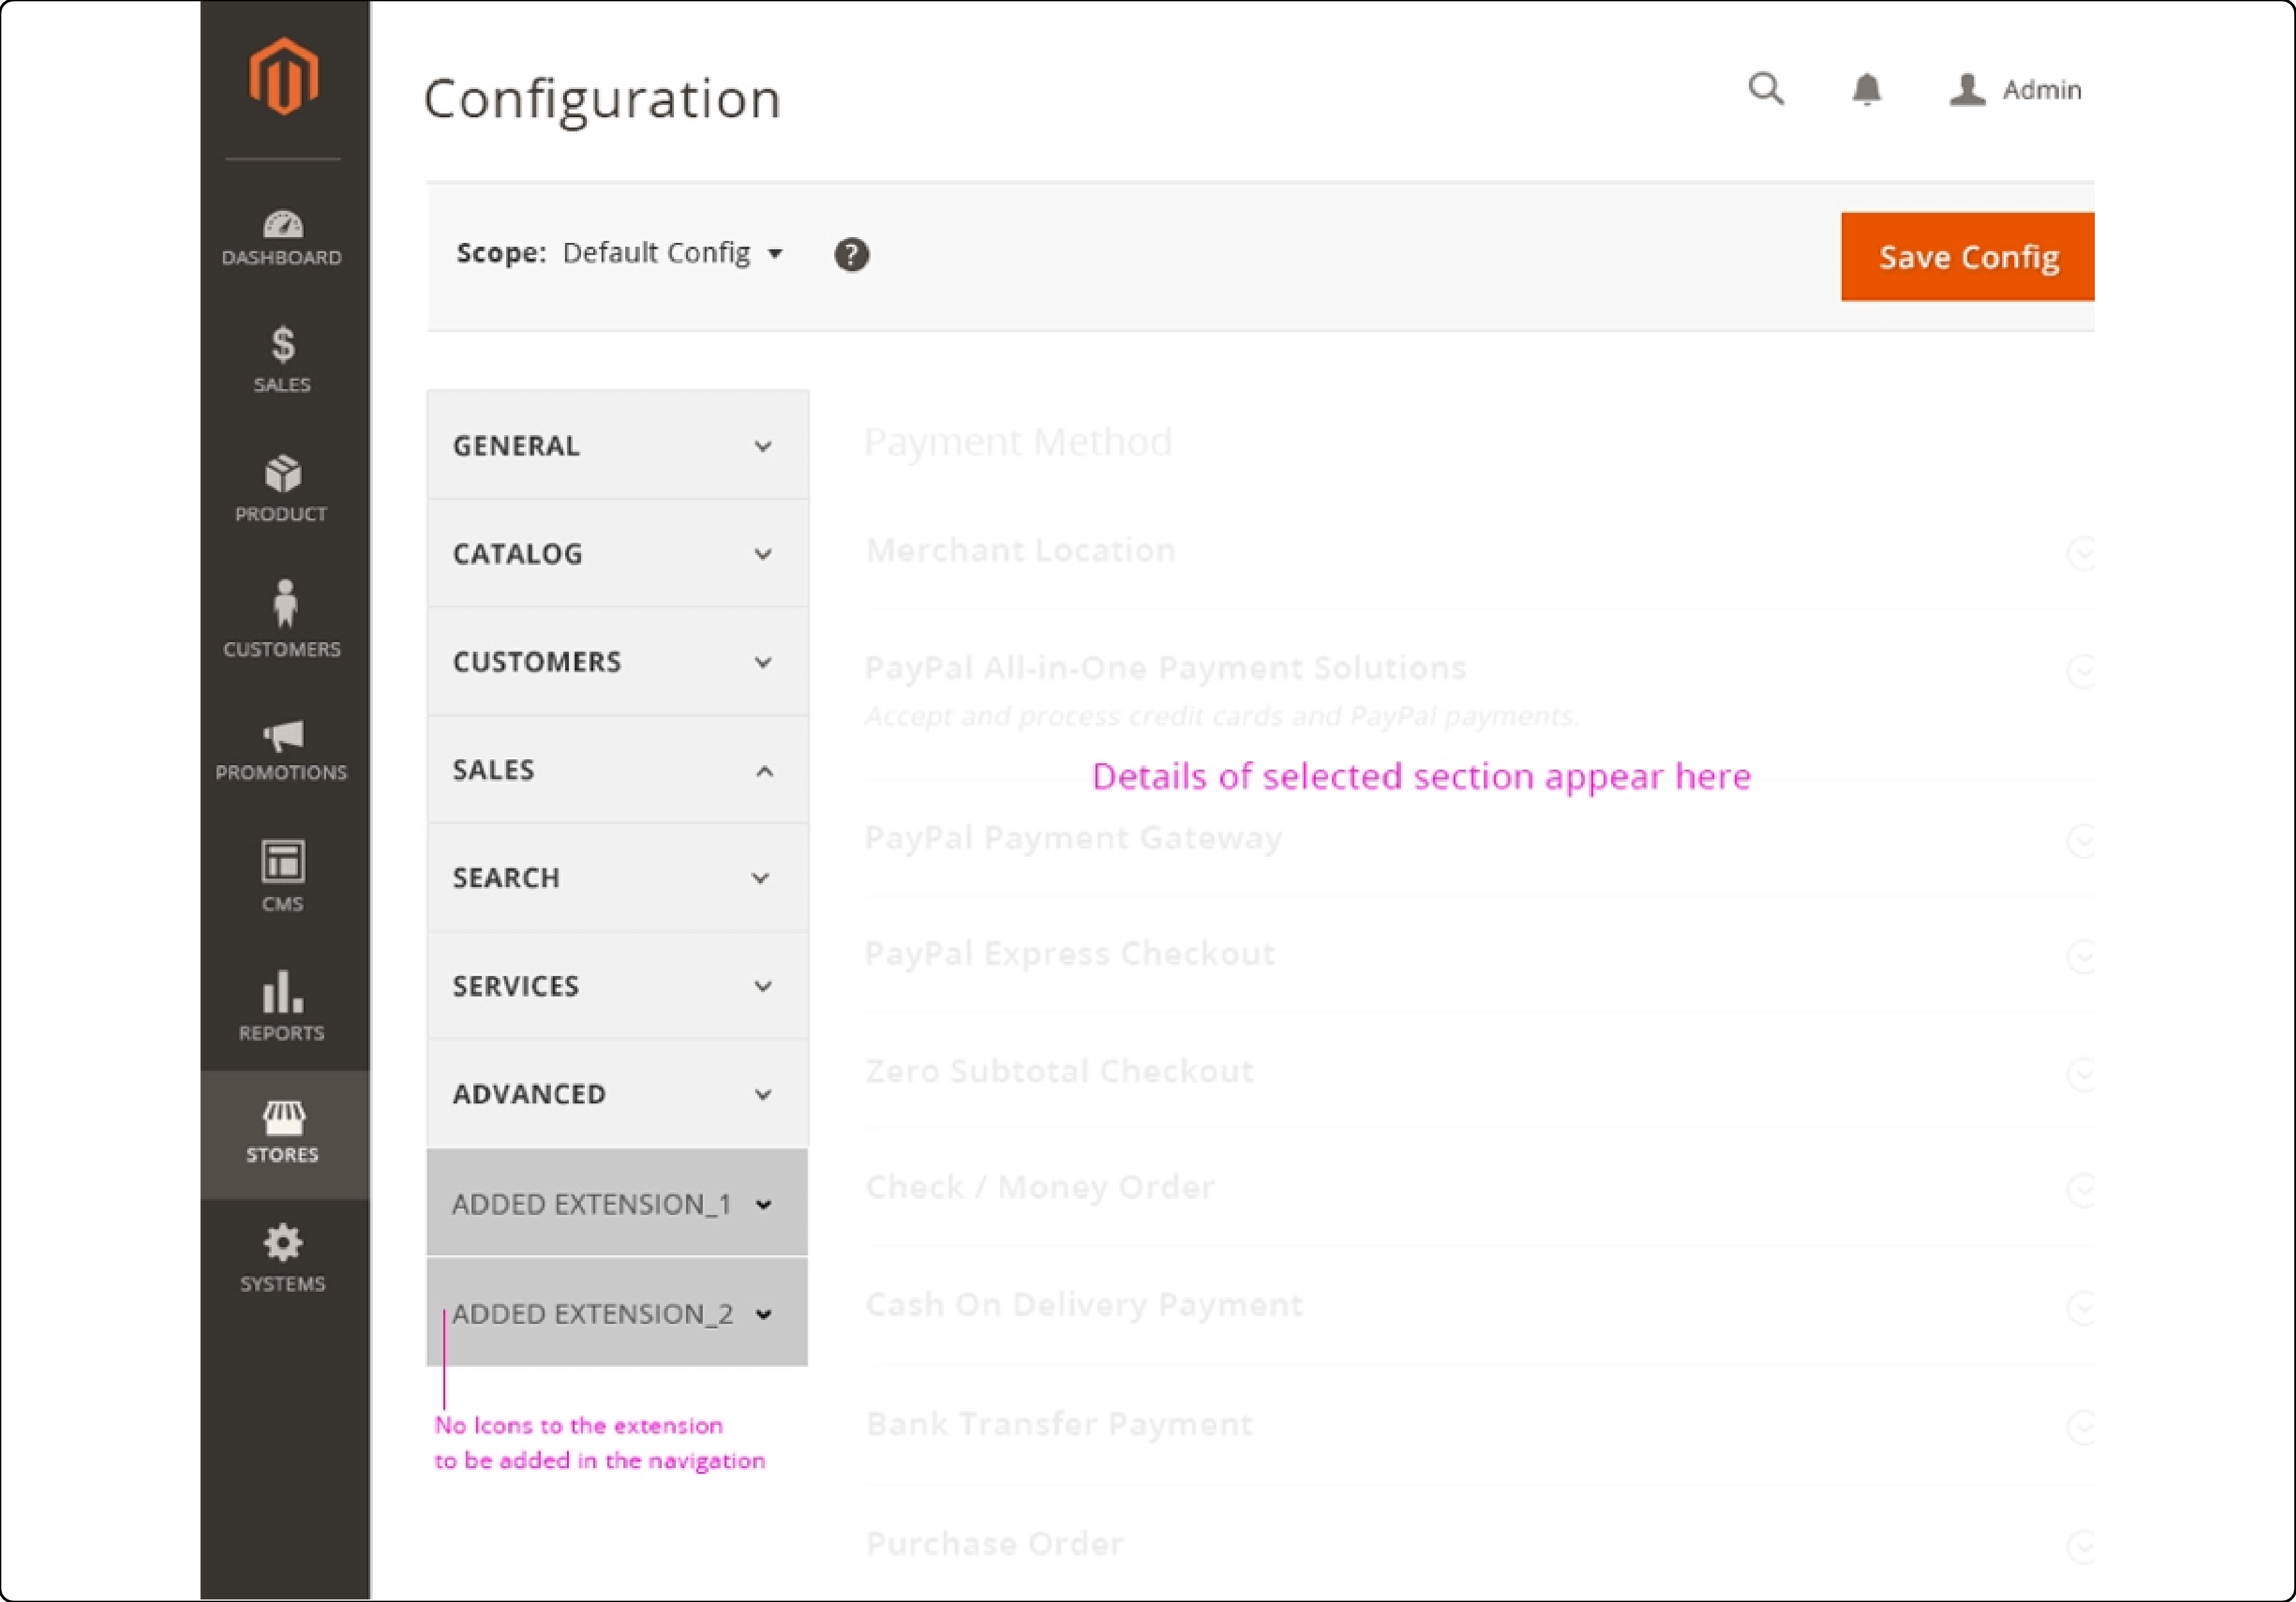Click the scope help question-mark icon
Viewport: 2296px width, 1602px height.
tap(851, 254)
